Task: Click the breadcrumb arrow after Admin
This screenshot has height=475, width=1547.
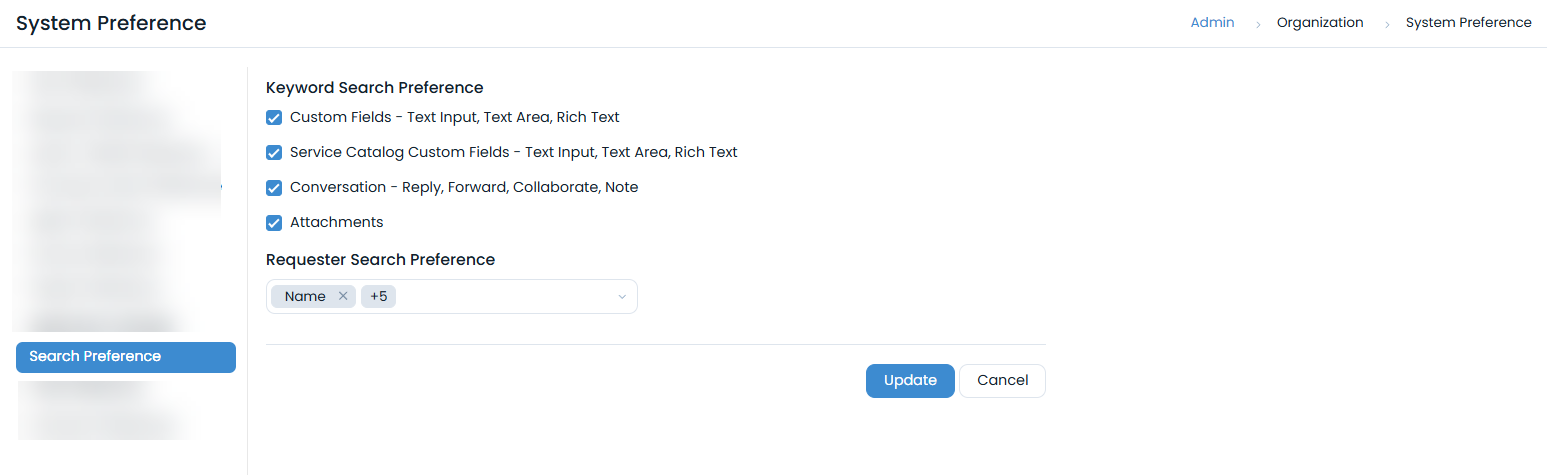Action: pyautogui.click(x=1257, y=23)
